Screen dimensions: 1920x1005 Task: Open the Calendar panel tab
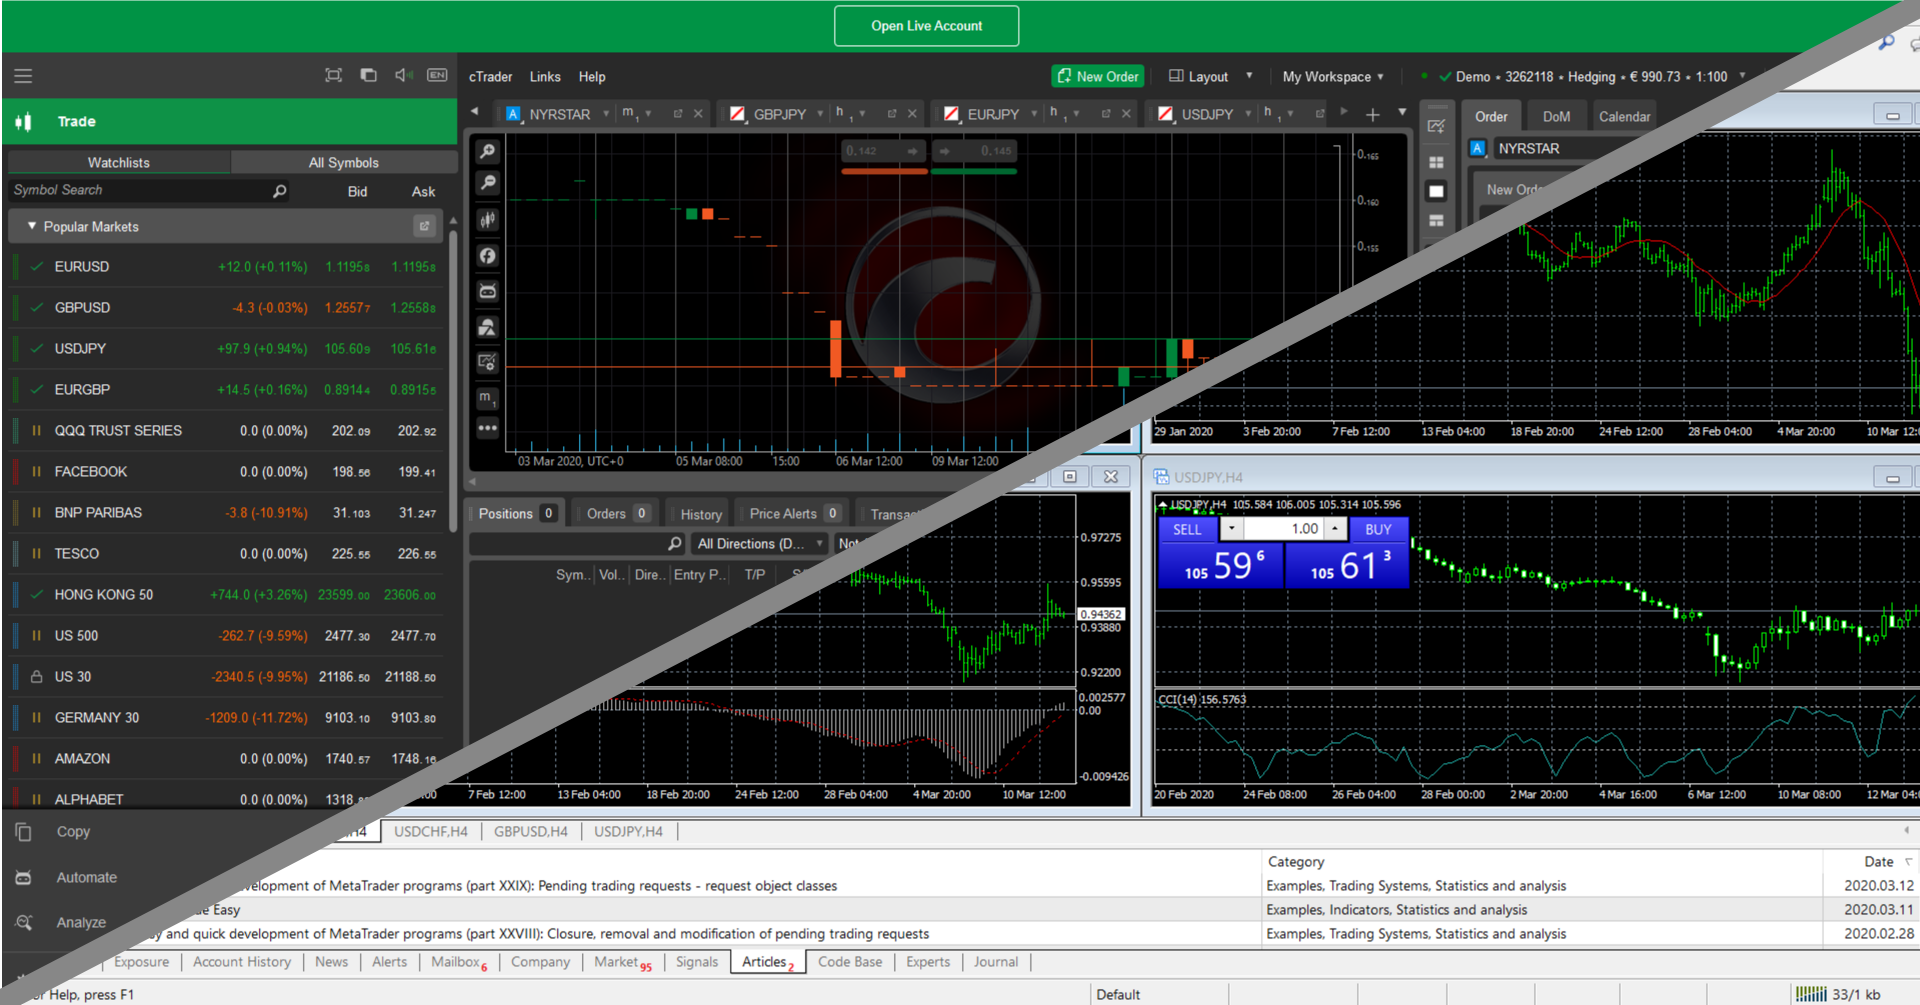tap(1624, 116)
